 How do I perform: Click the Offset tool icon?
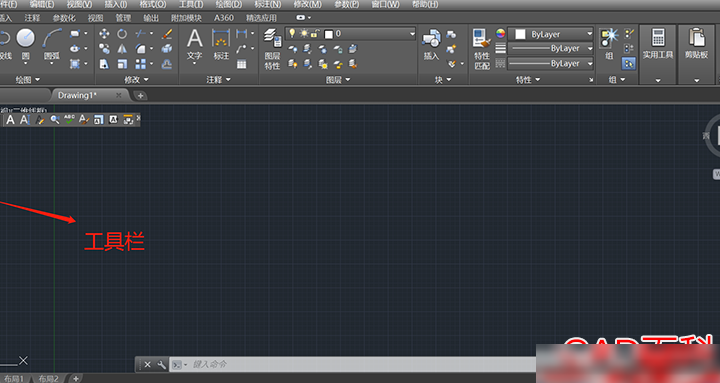[x=167, y=64]
